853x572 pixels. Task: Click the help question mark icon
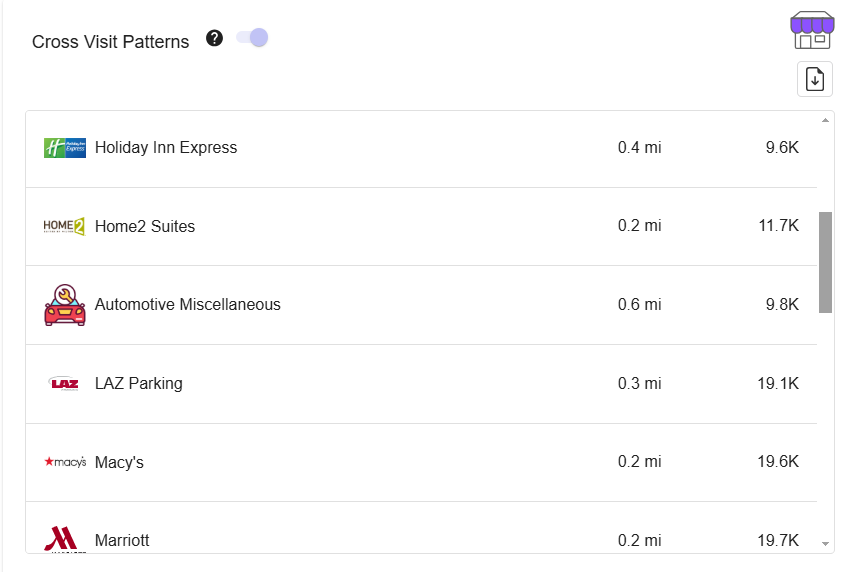coord(214,38)
